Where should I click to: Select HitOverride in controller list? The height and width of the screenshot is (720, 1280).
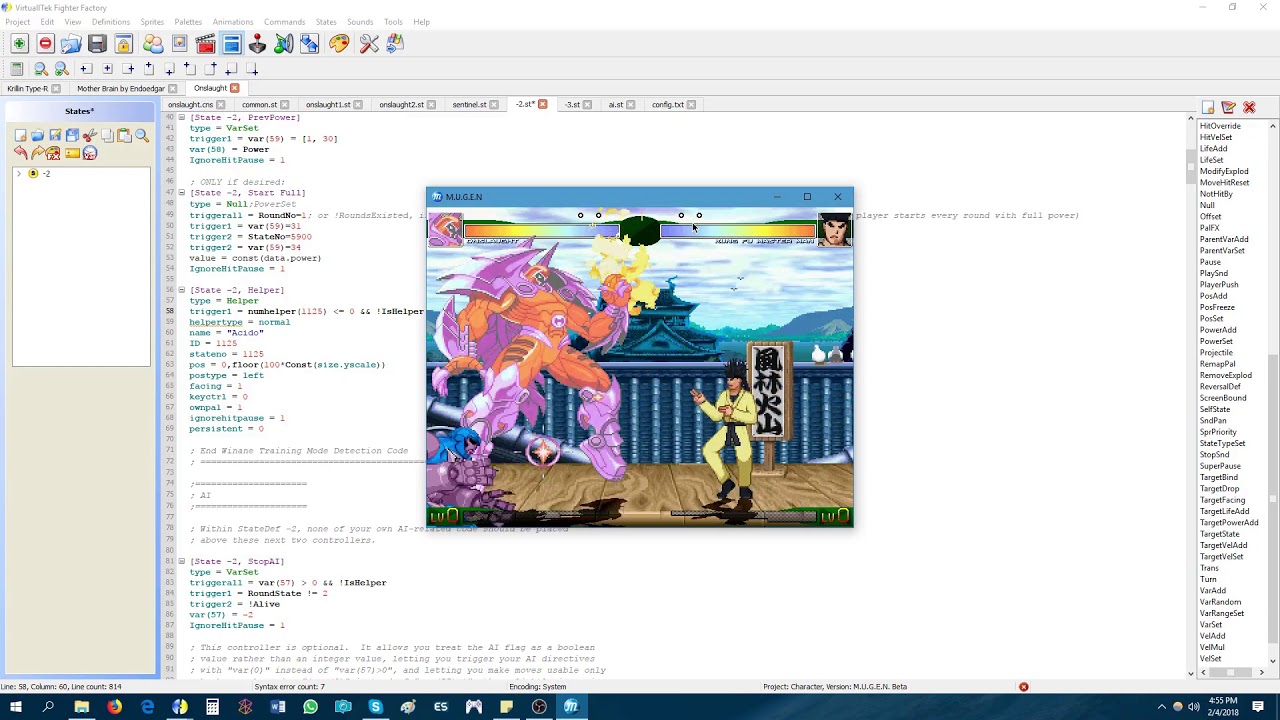coord(1220,126)
